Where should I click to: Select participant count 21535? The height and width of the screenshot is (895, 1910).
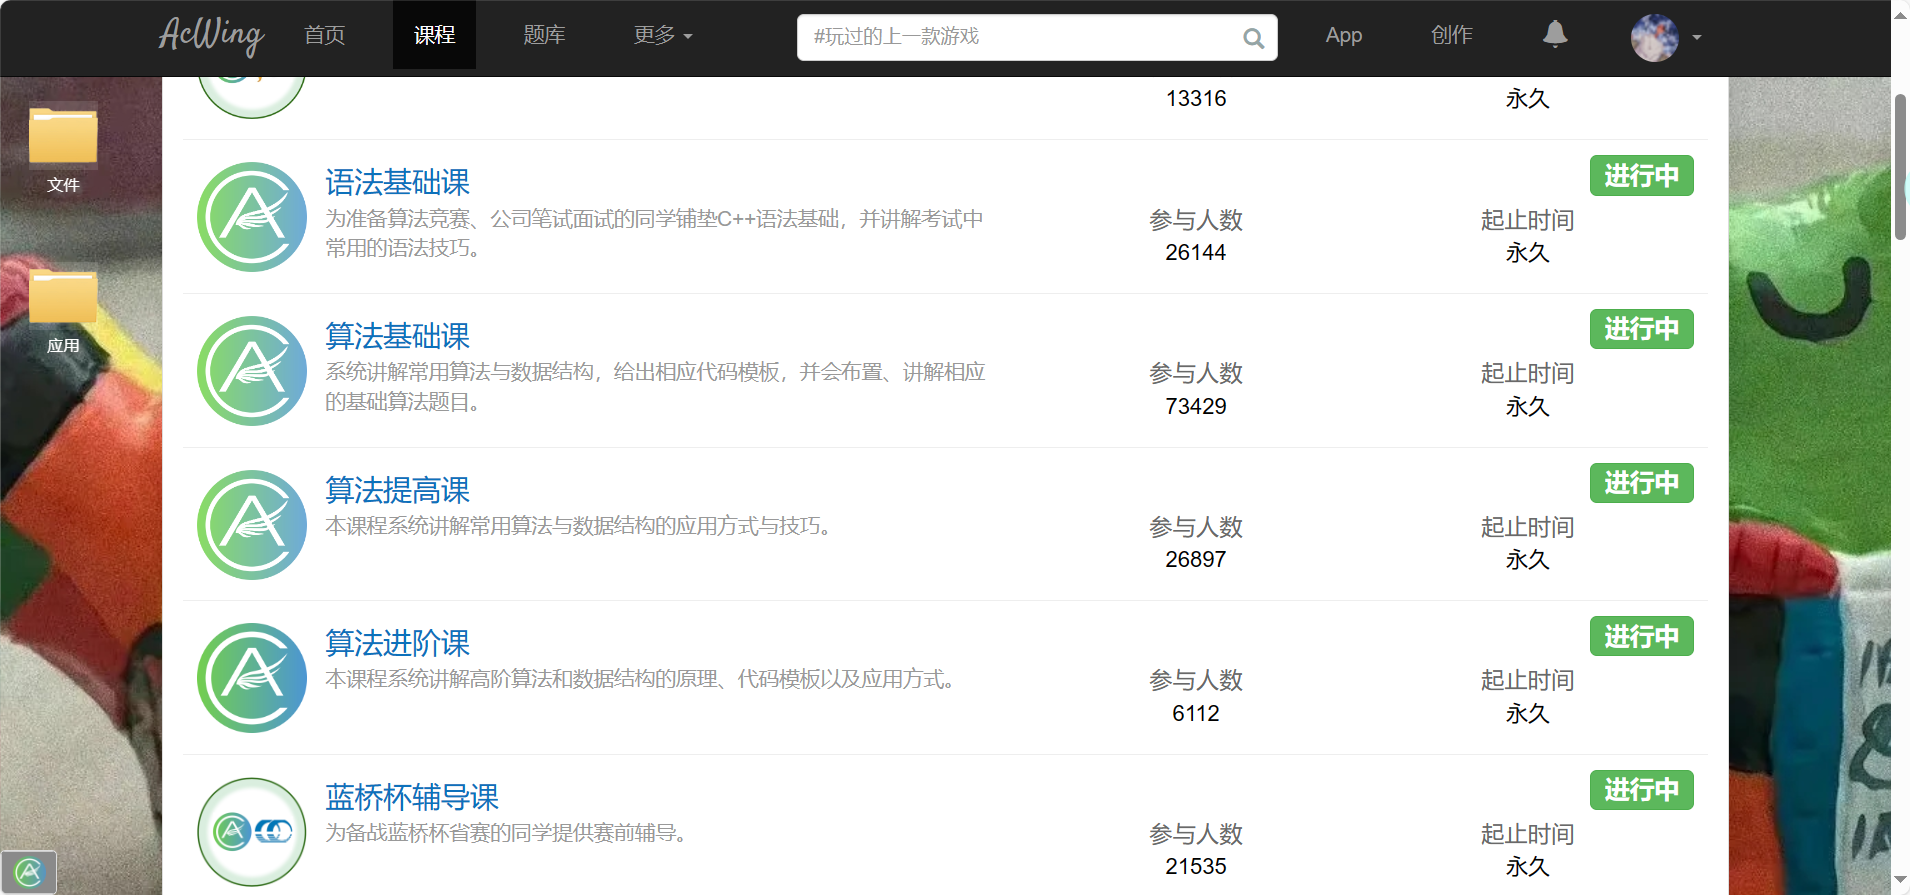pos(1196,866)
